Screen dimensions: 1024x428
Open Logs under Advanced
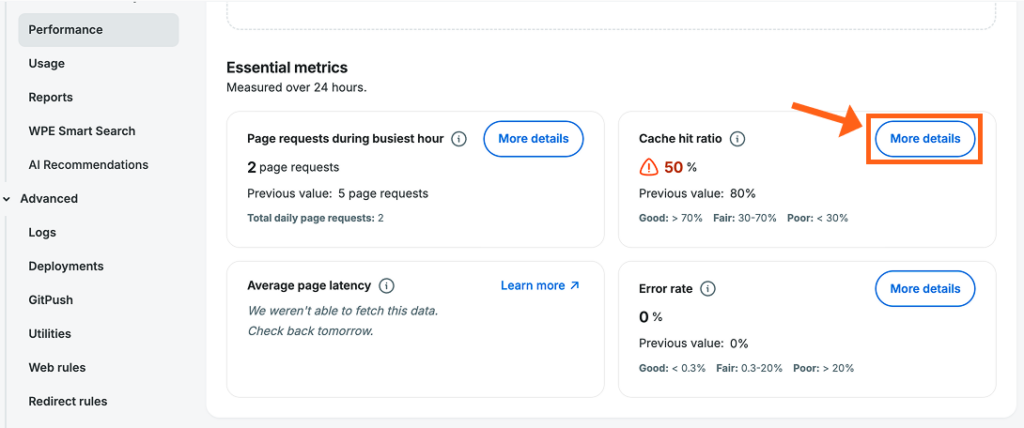(42, 233)
